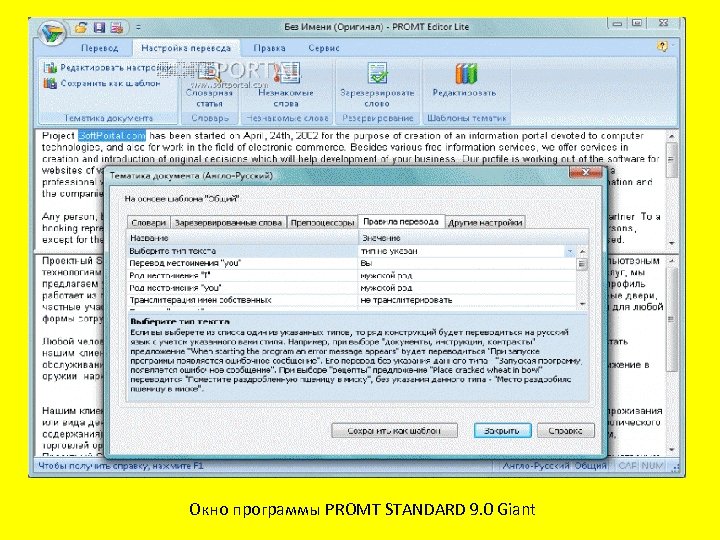Open the Препроцессоры dialog tab

coord(322,223)
